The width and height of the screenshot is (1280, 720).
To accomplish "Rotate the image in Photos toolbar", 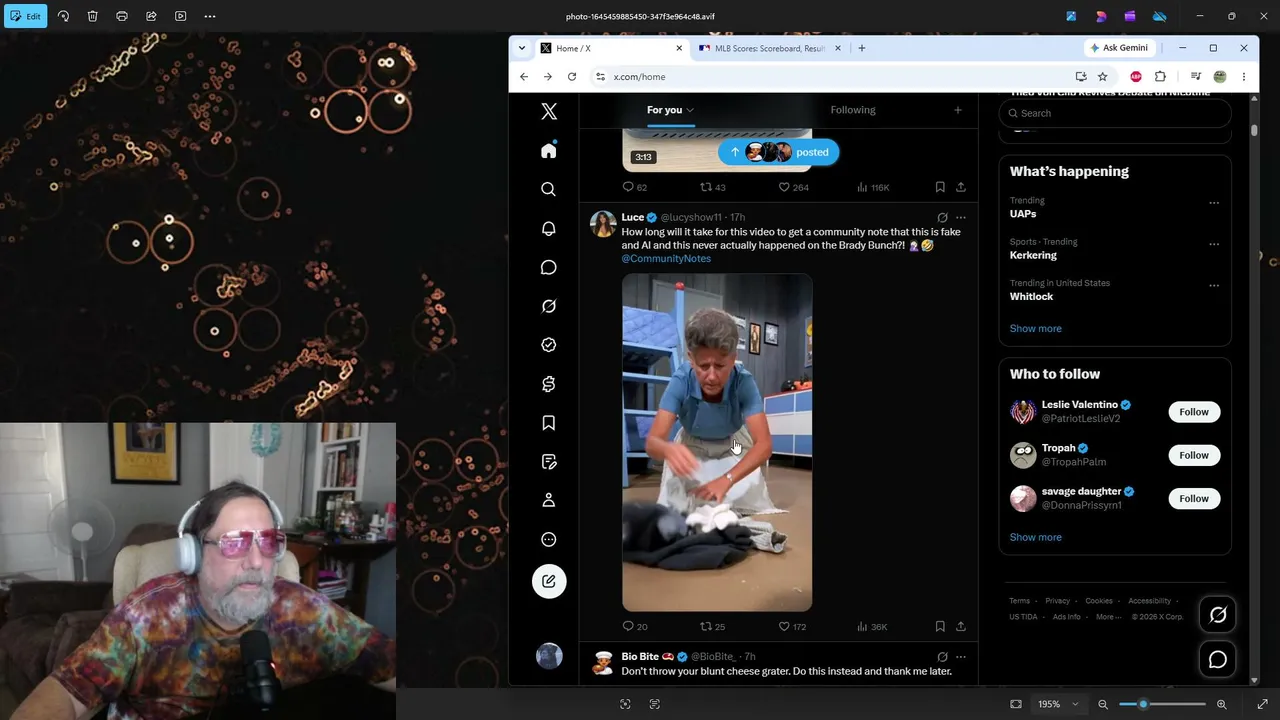I will (63, 16).
